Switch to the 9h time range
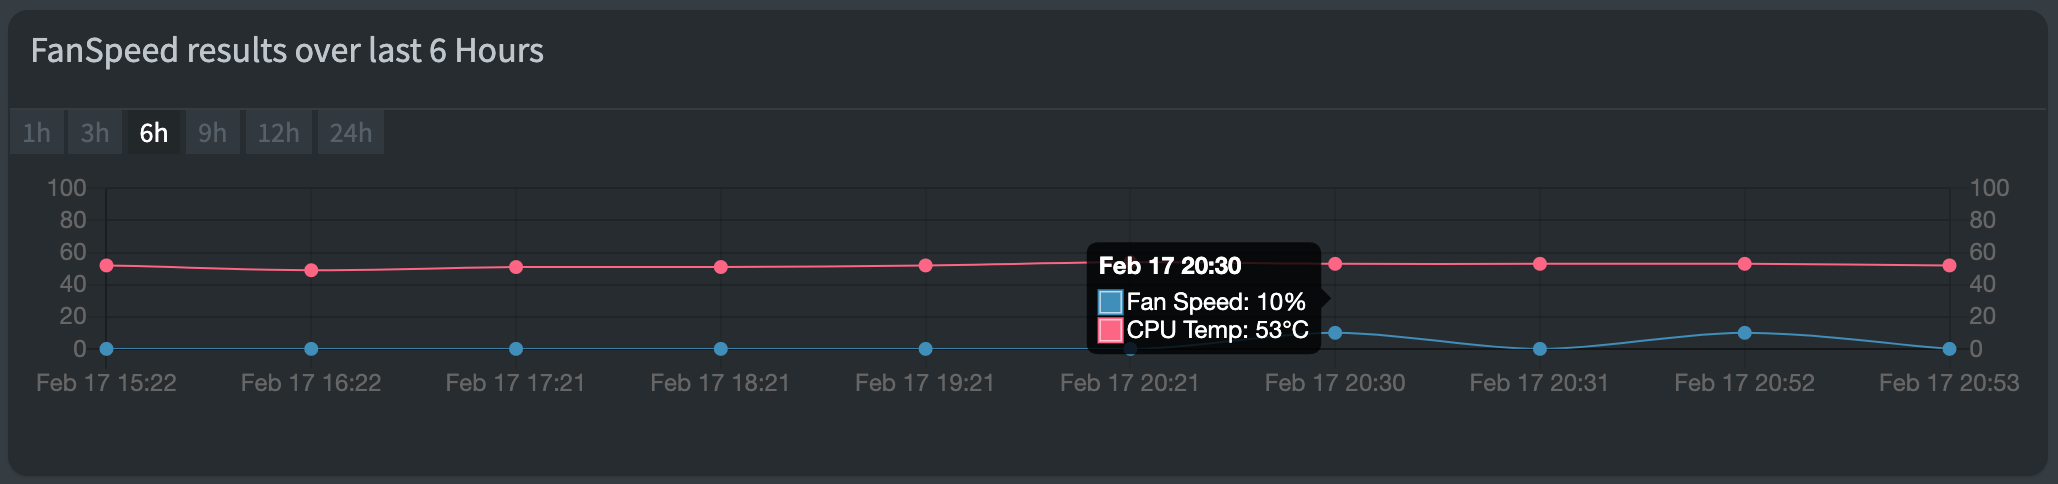Screen dimensions: 2058x484 pos(212,133)
